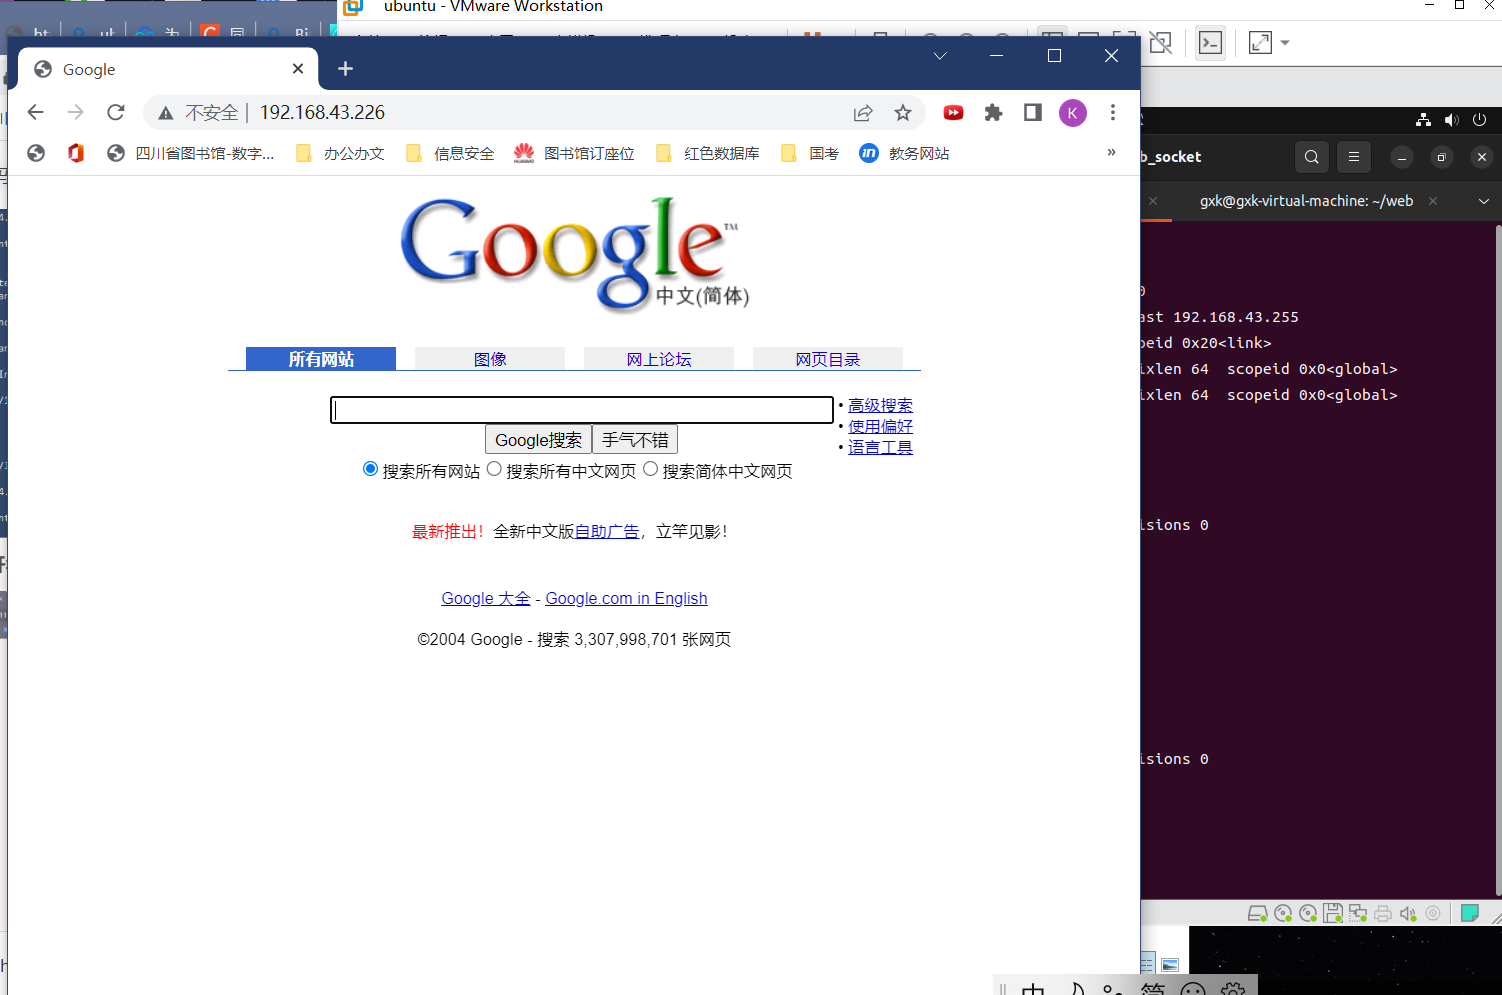This screenshot has height=995, width=1502.
Task: Open the 教务网站 bookmark
Action: (904, 153)
